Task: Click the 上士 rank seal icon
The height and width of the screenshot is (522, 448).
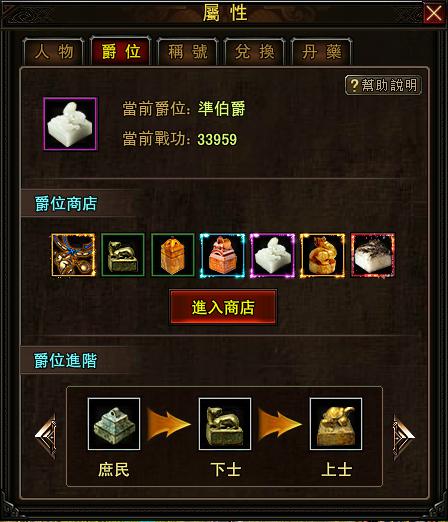Action: tap(336, 424)
